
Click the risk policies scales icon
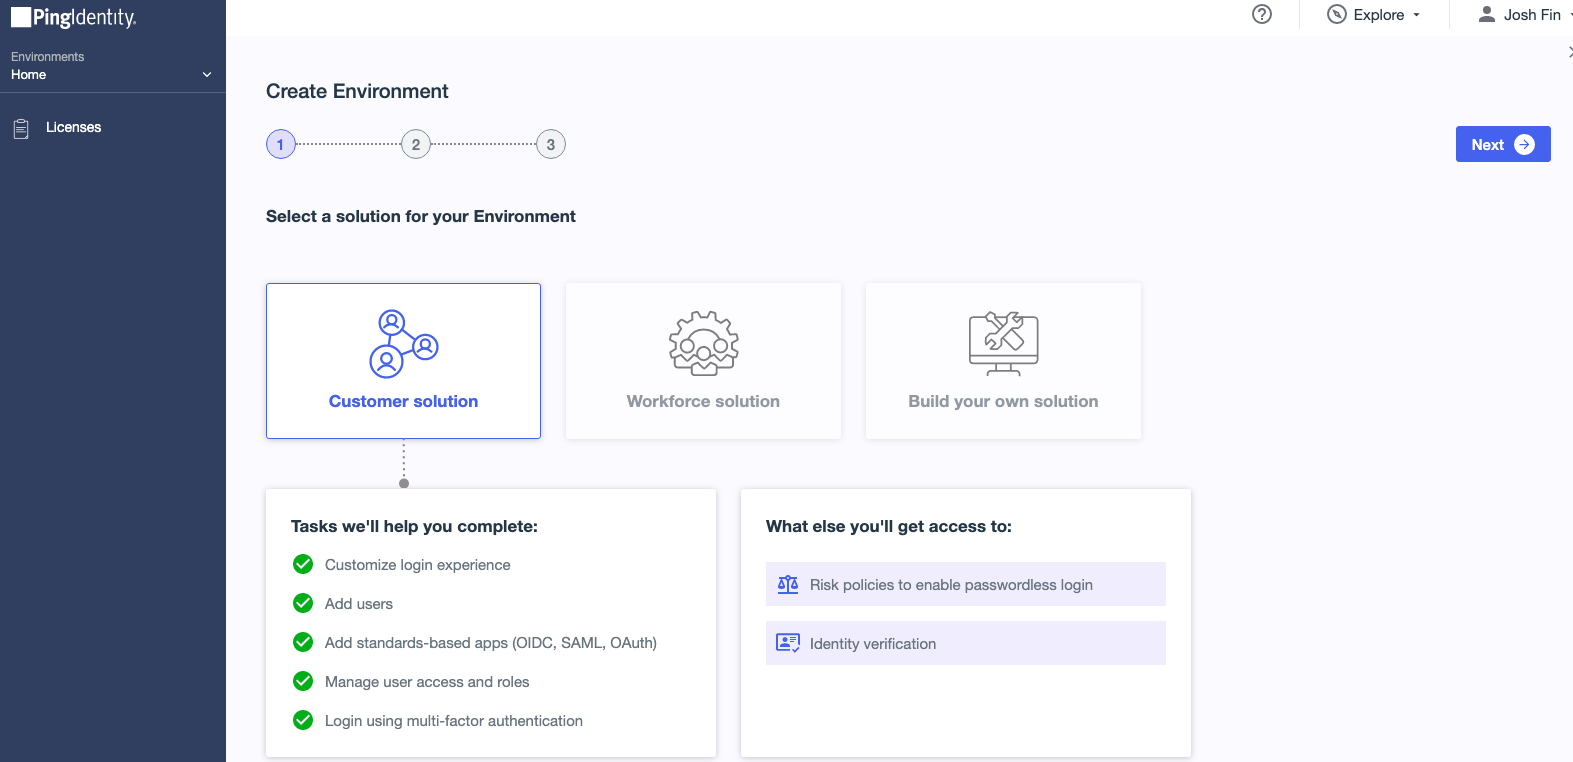[x=788, y=584]
